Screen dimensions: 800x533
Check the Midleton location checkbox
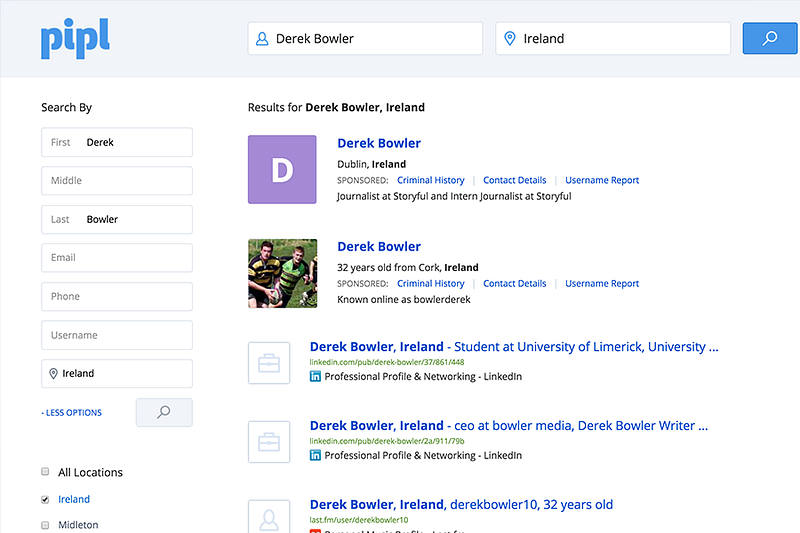[x=45, y=525]
